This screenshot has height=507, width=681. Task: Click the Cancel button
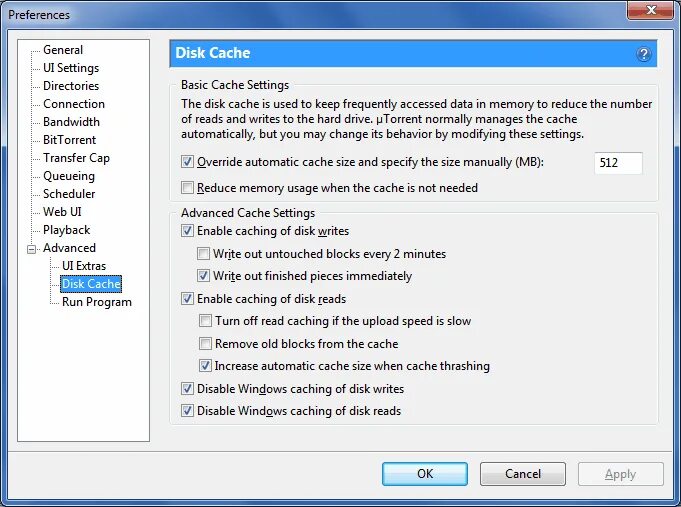tap(523, 474)
